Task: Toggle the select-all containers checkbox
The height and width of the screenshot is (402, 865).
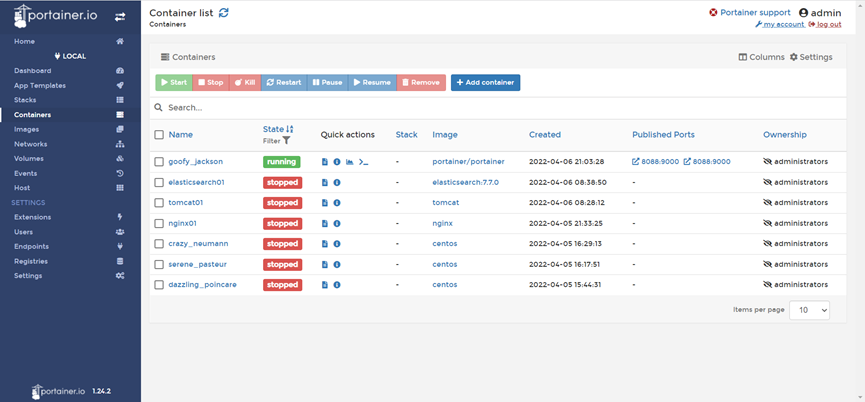Action: point(159,135)
